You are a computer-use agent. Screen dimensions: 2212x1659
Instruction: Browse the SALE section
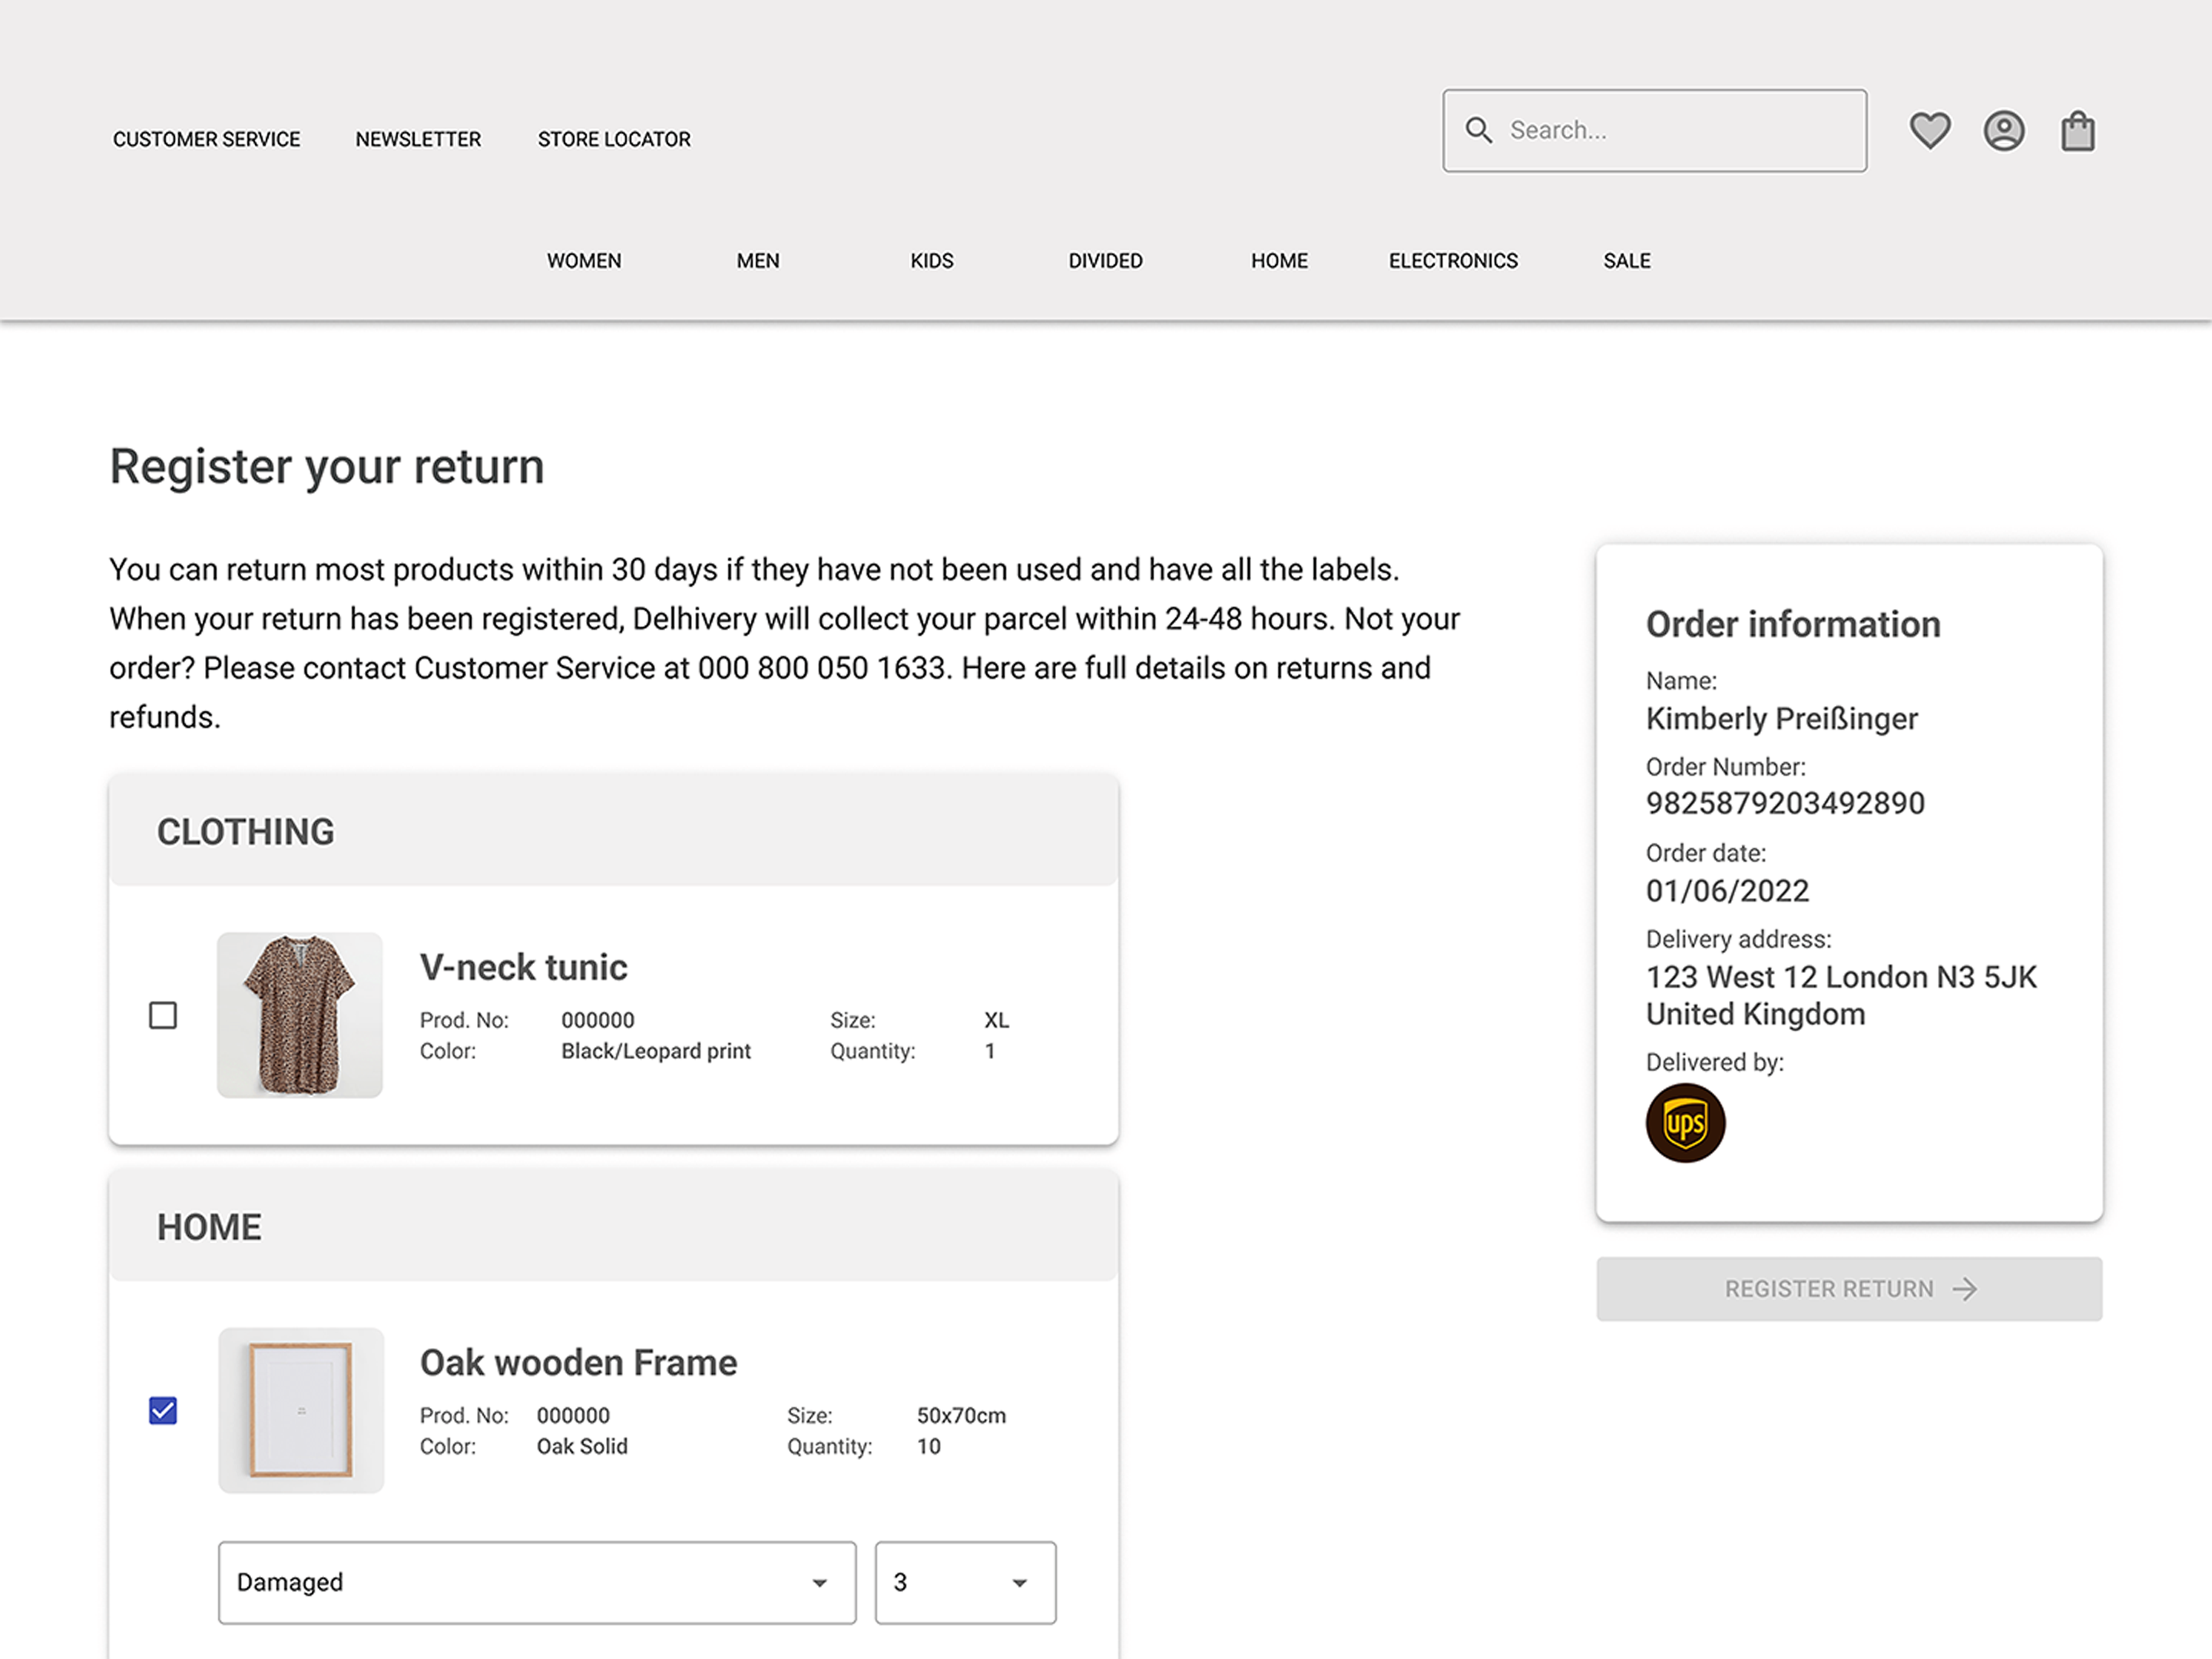tap(1626, 260)
